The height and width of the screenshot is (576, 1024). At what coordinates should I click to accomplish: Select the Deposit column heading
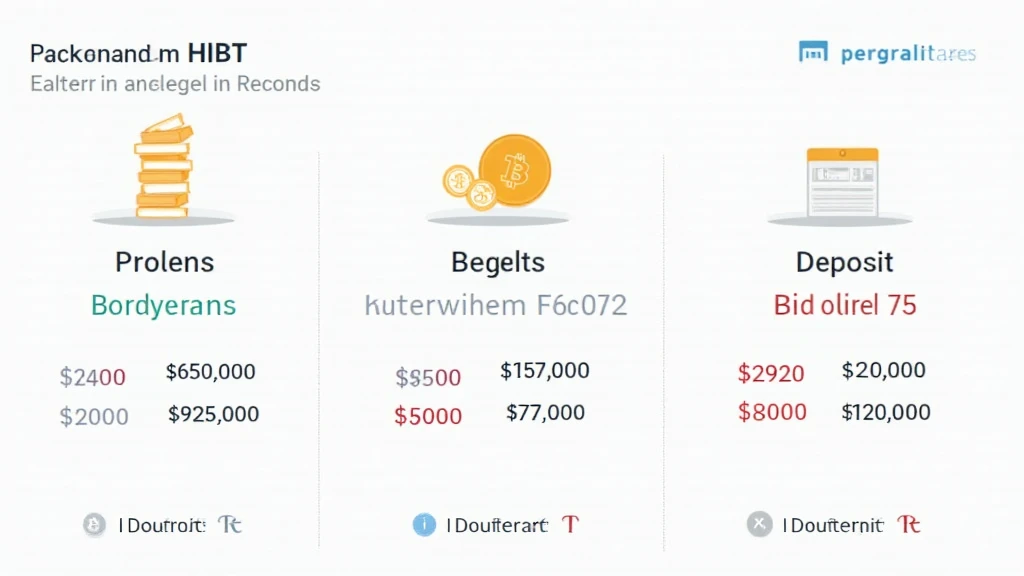click(844, 263)
